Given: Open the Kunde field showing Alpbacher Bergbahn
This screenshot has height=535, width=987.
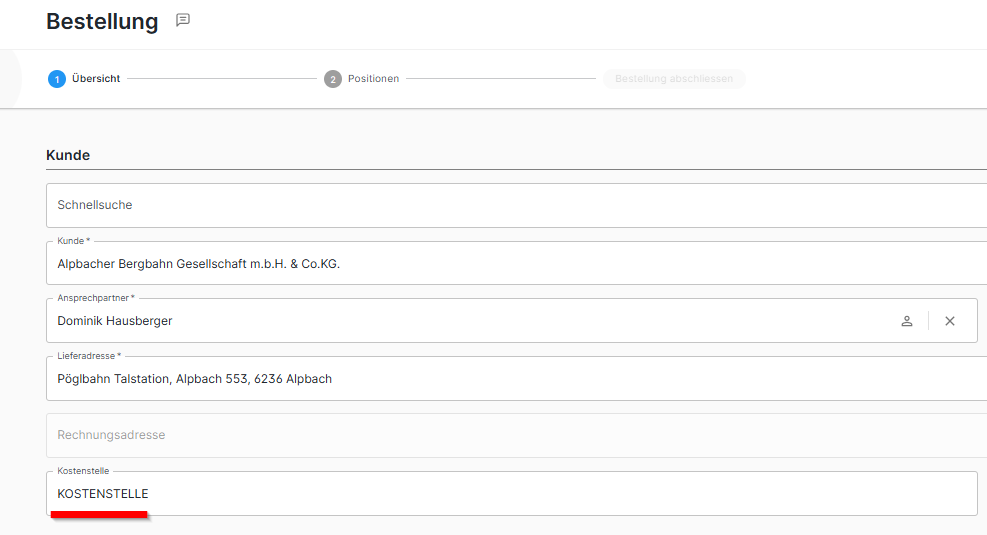Looking at the screenshot, I should (x=500, y=264).
